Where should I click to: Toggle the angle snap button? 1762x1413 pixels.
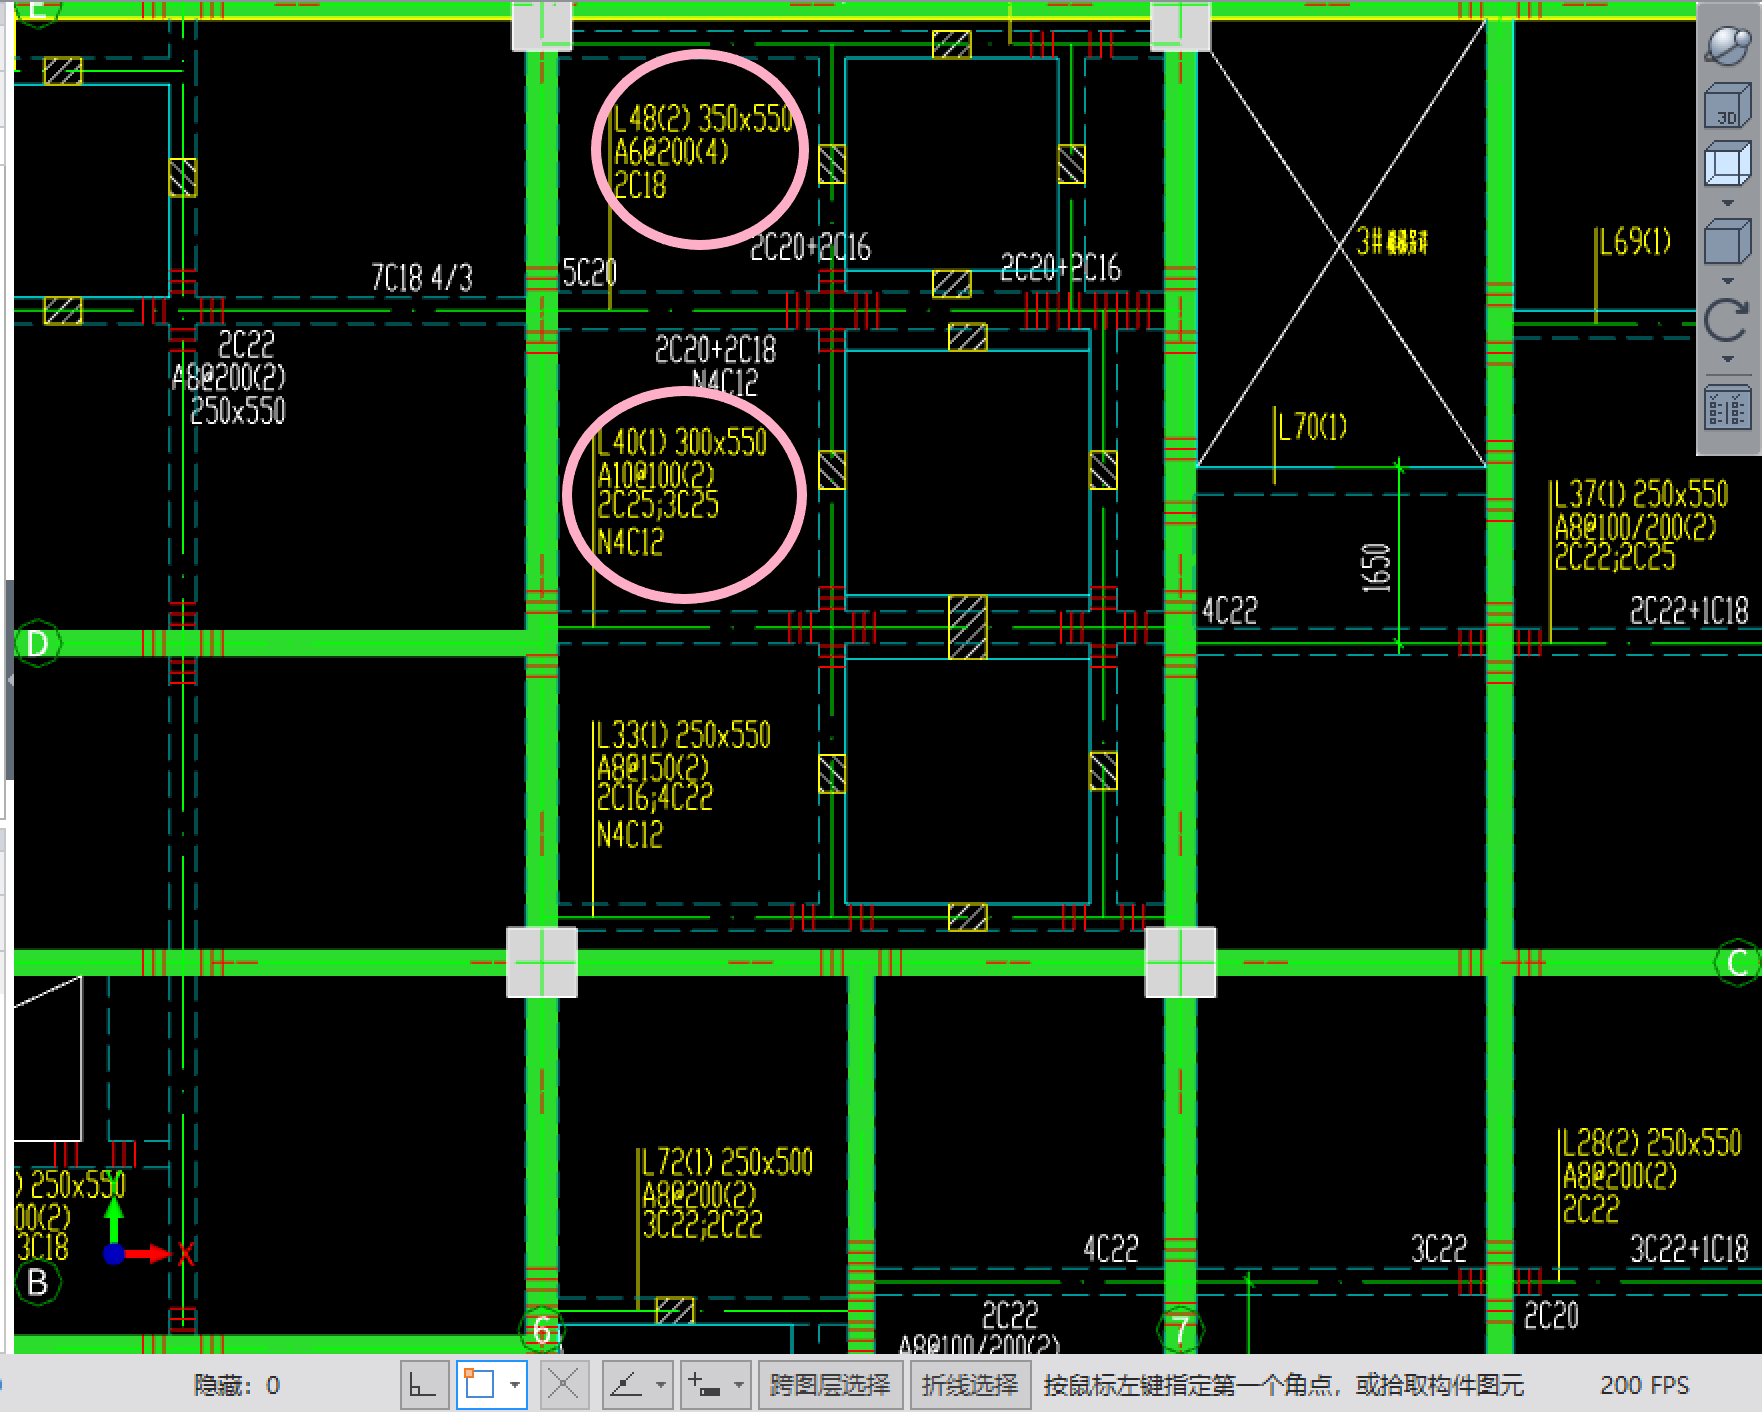click(627, 1385)
